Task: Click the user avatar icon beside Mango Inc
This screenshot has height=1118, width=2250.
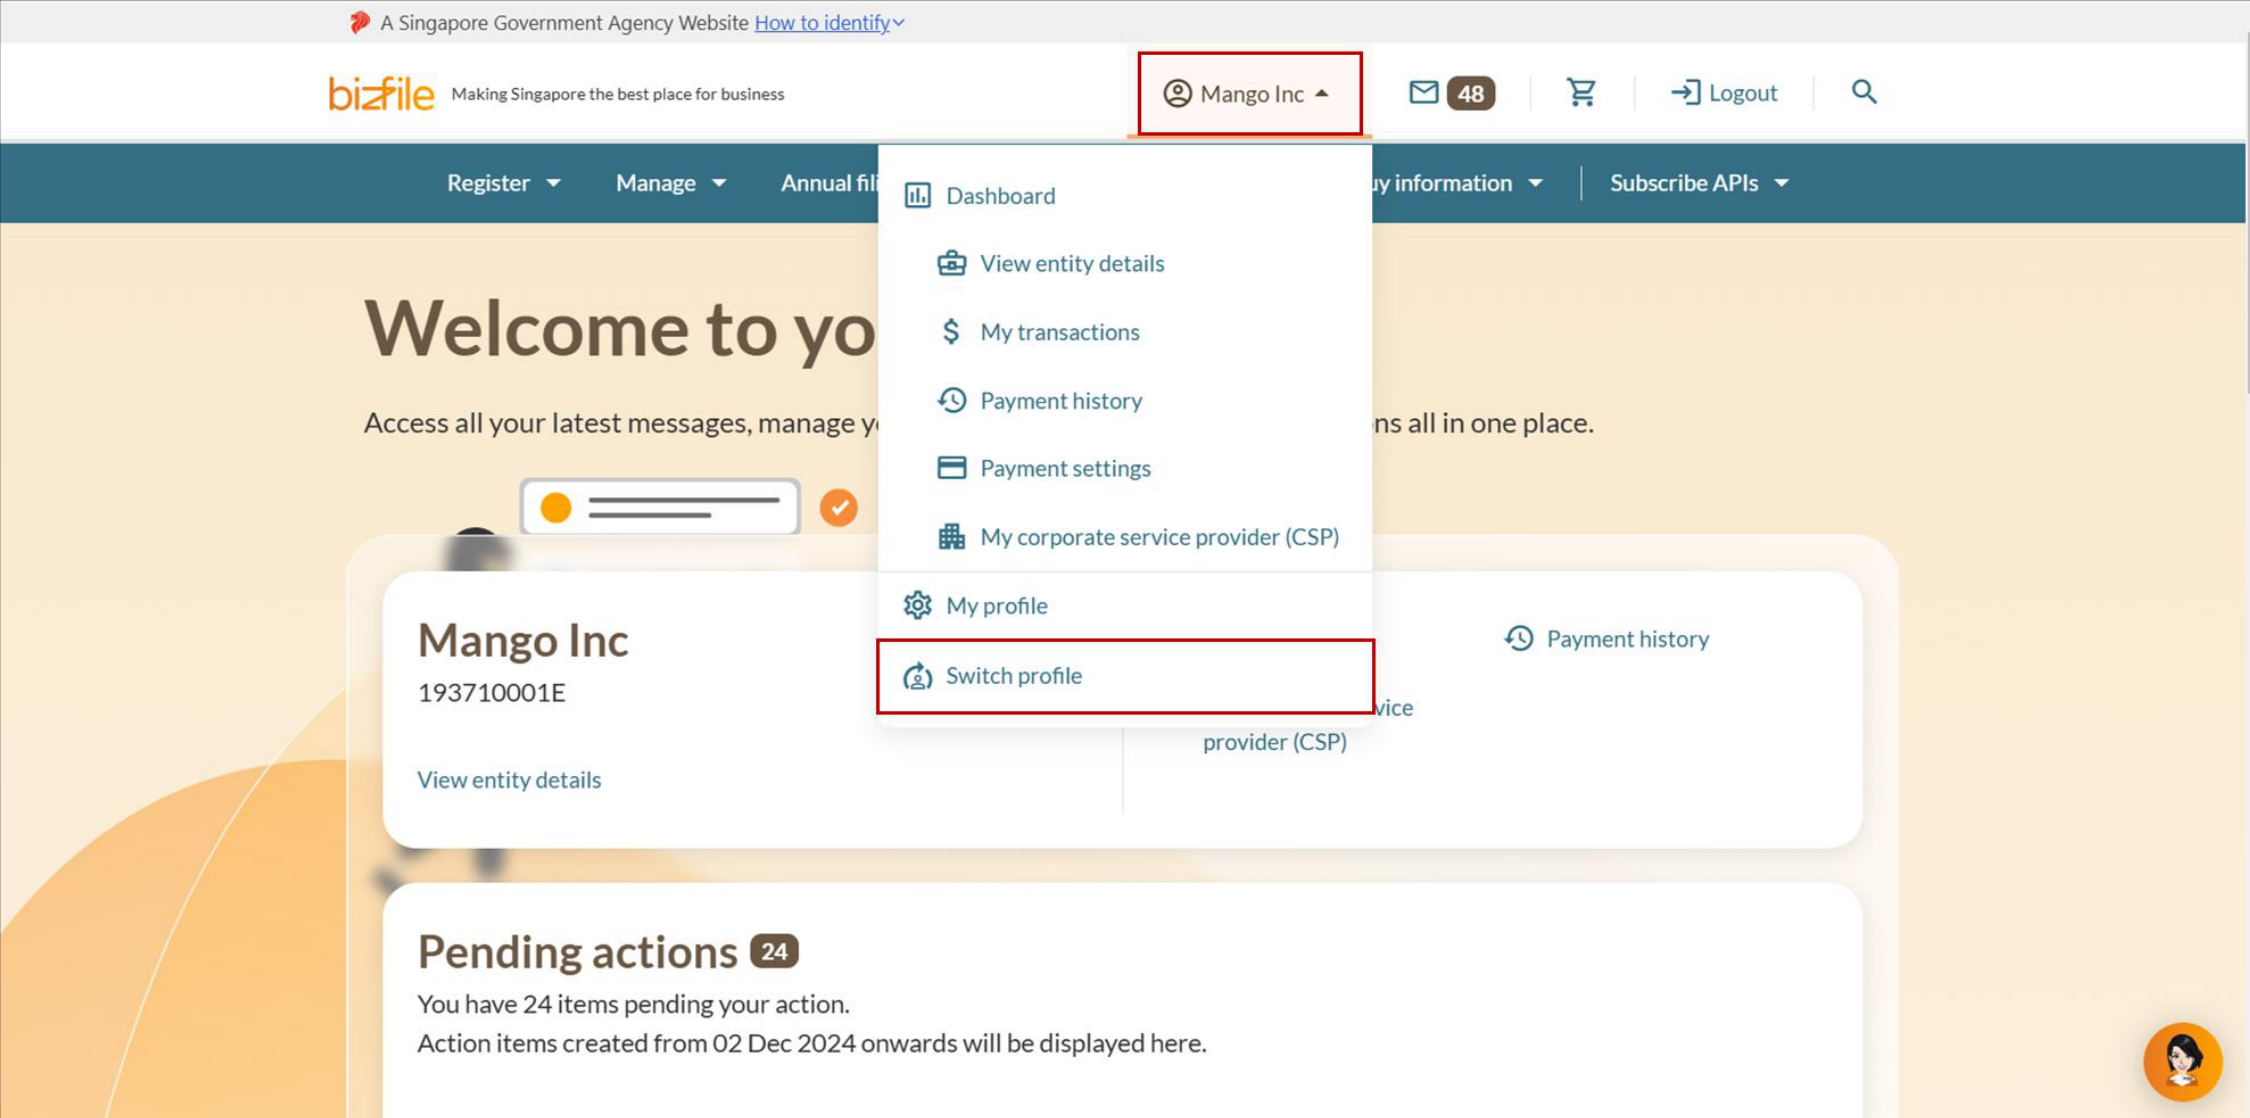Action: (1177, 93)
